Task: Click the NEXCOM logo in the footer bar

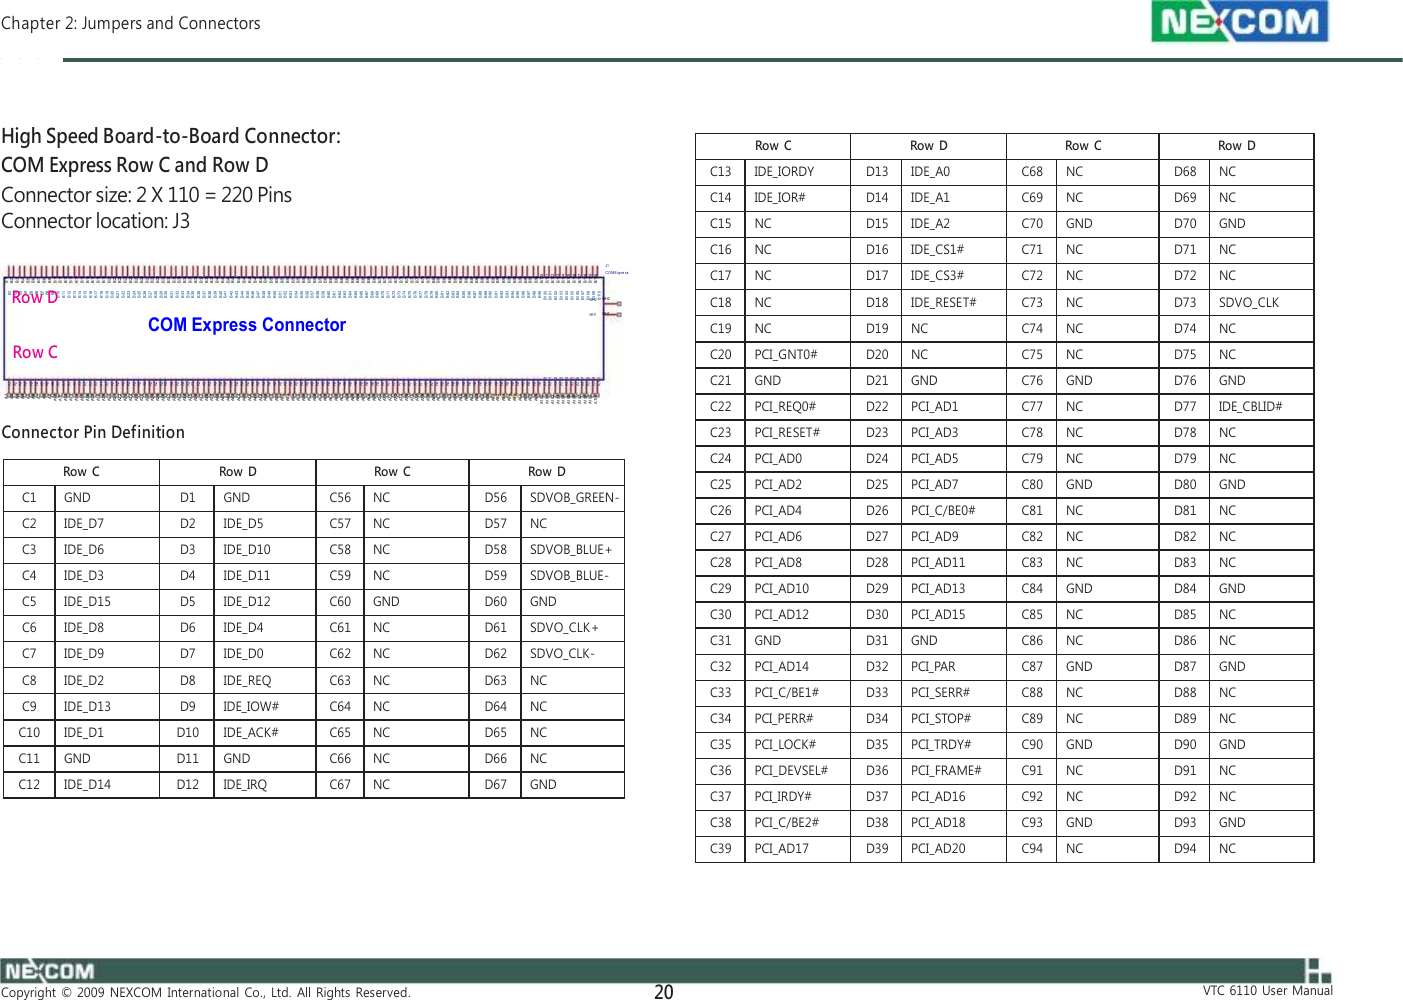Action: pos(48,971)
